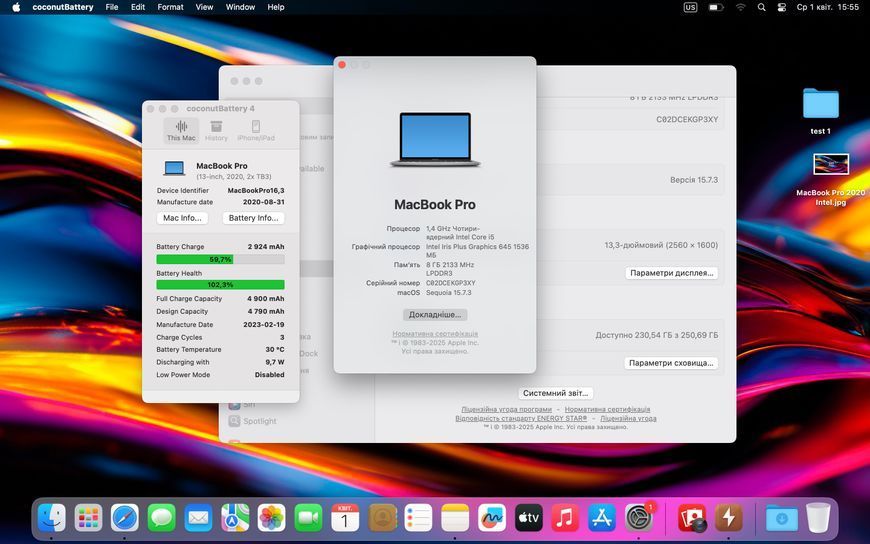Click menu bar date and time
Screen dimensions: 870x544
(x=828, y=7)
